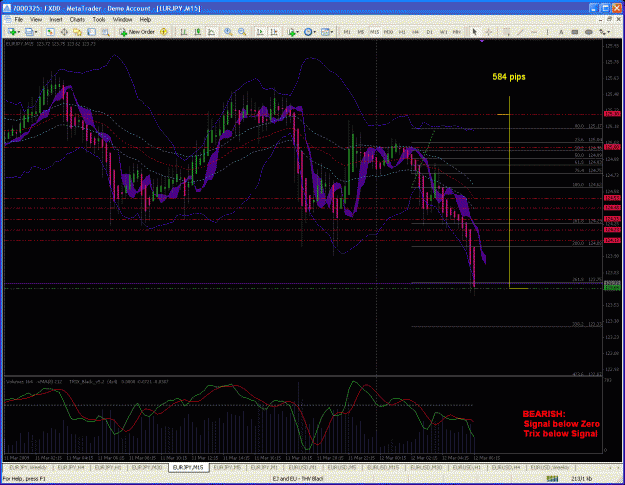Toggle the Navigator window icon

[77, 32]
